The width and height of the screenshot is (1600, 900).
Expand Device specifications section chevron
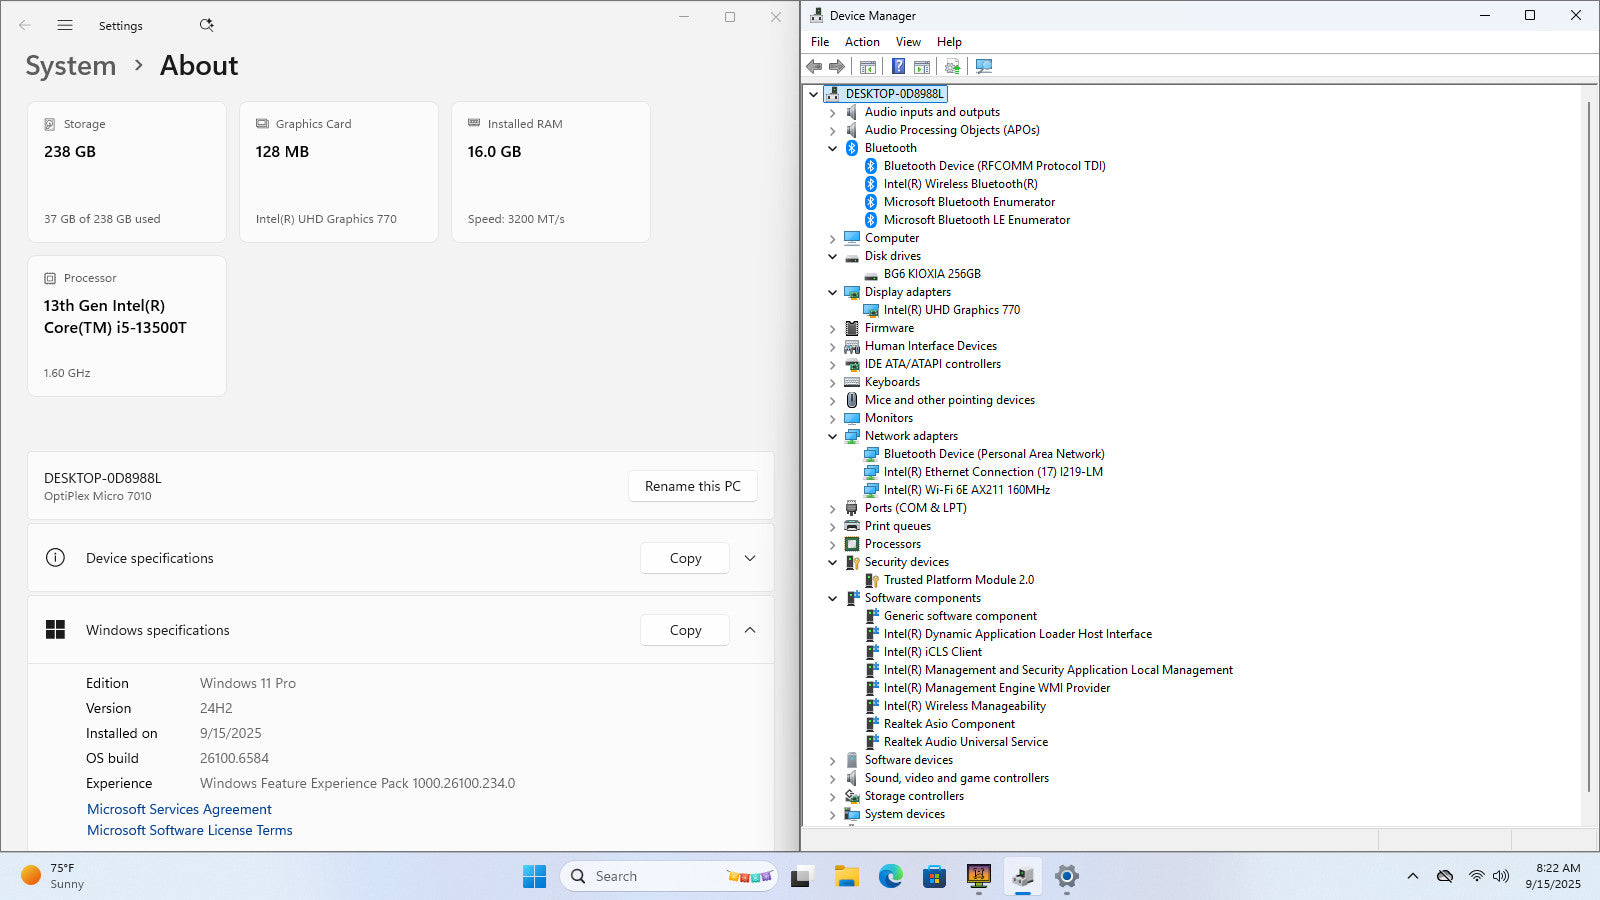[750, 558]
